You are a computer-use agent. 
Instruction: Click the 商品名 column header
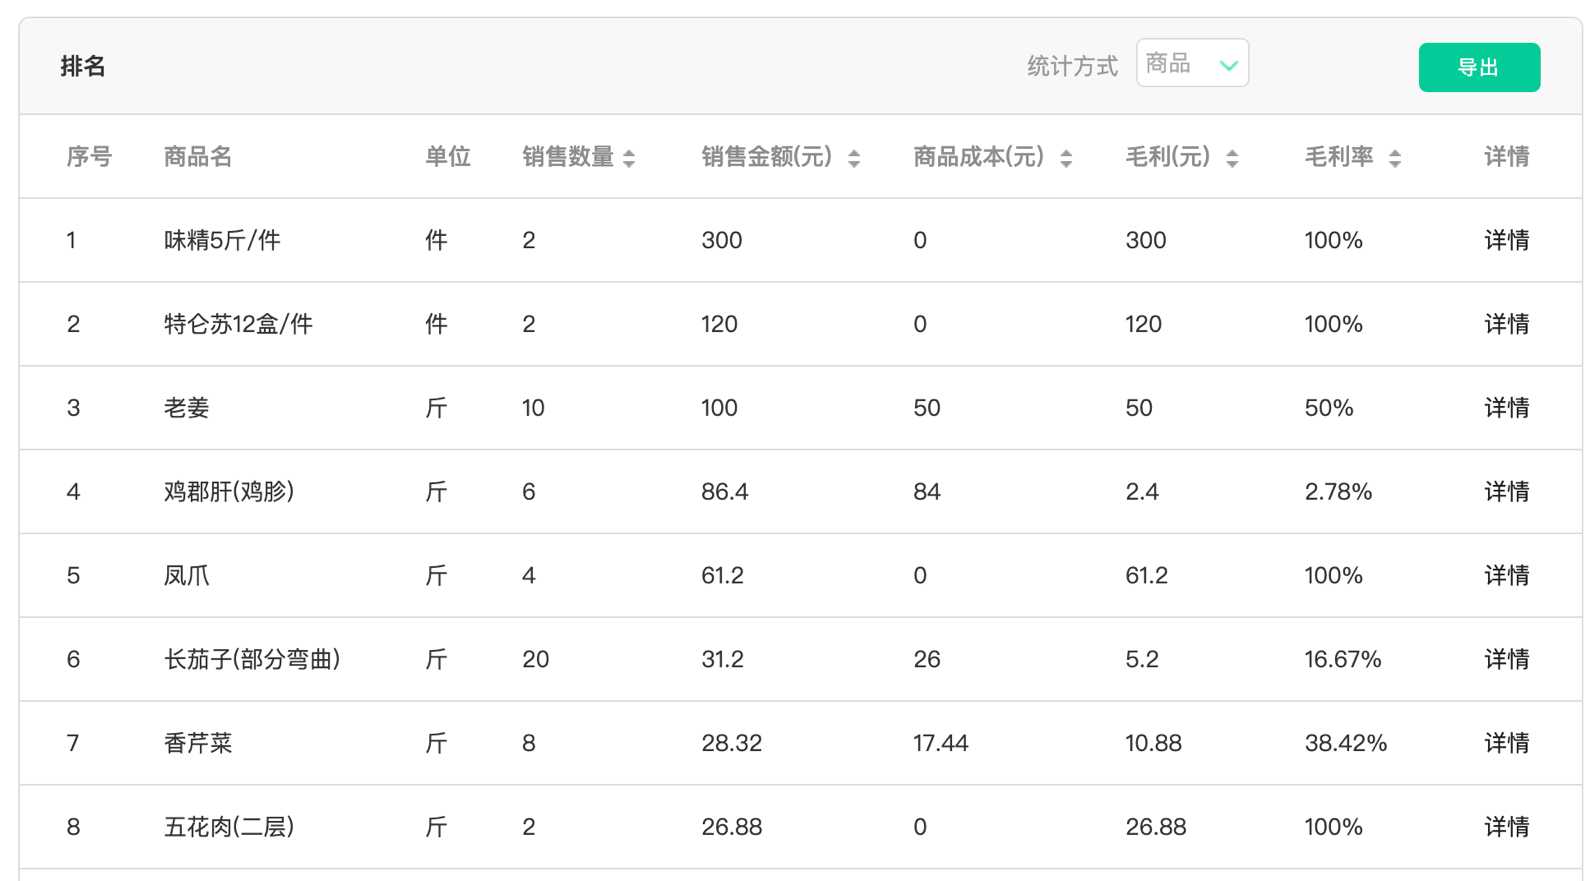coord(197,157)
